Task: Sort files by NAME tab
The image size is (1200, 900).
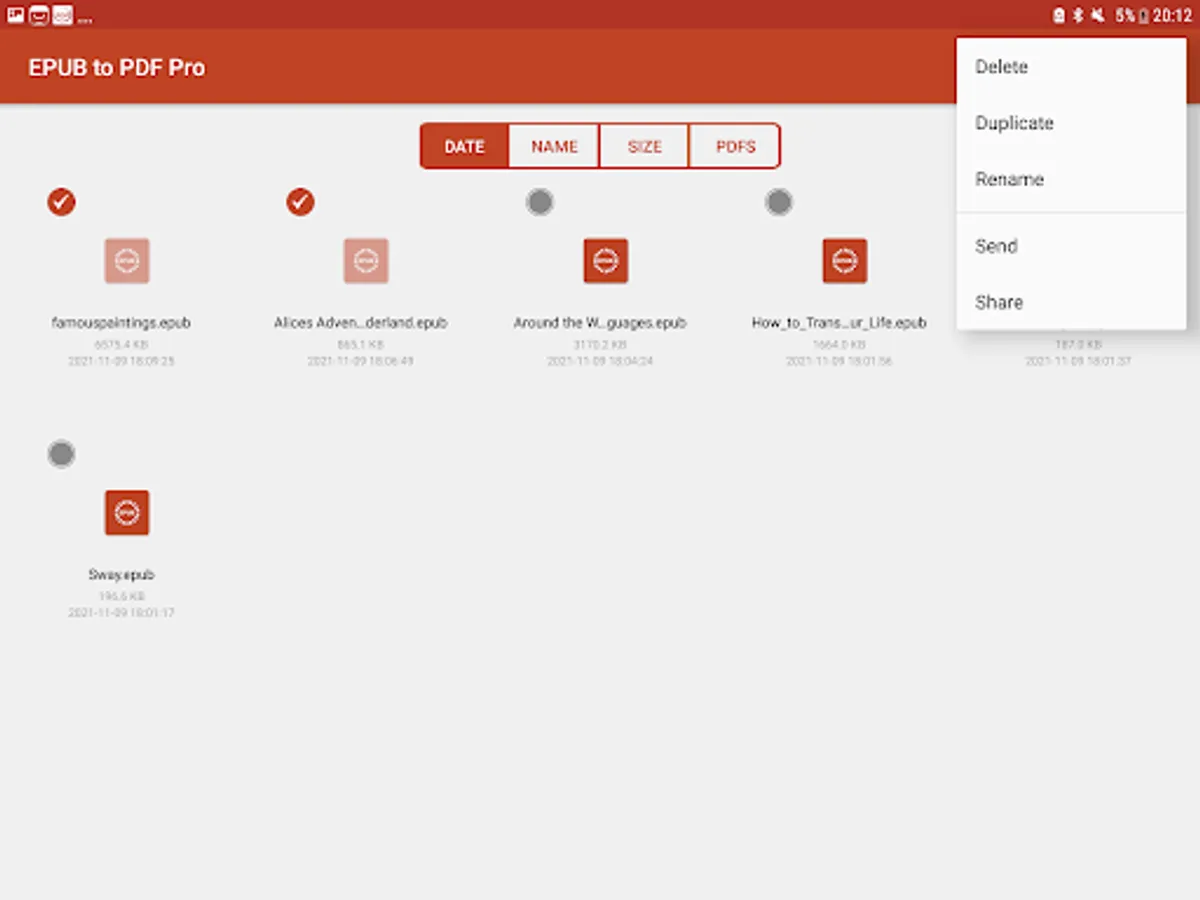Action: pos(554,146)
